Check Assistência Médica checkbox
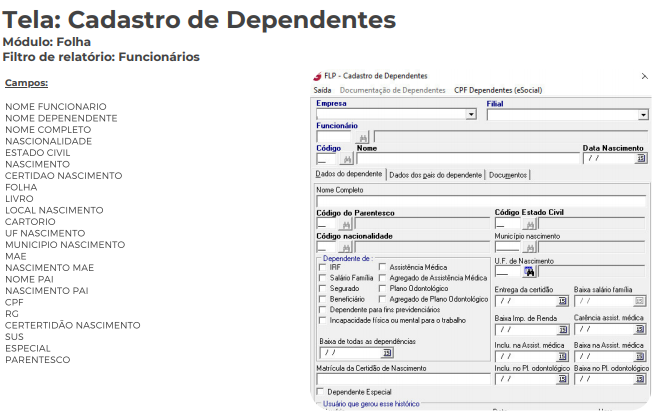 point(382,267)
